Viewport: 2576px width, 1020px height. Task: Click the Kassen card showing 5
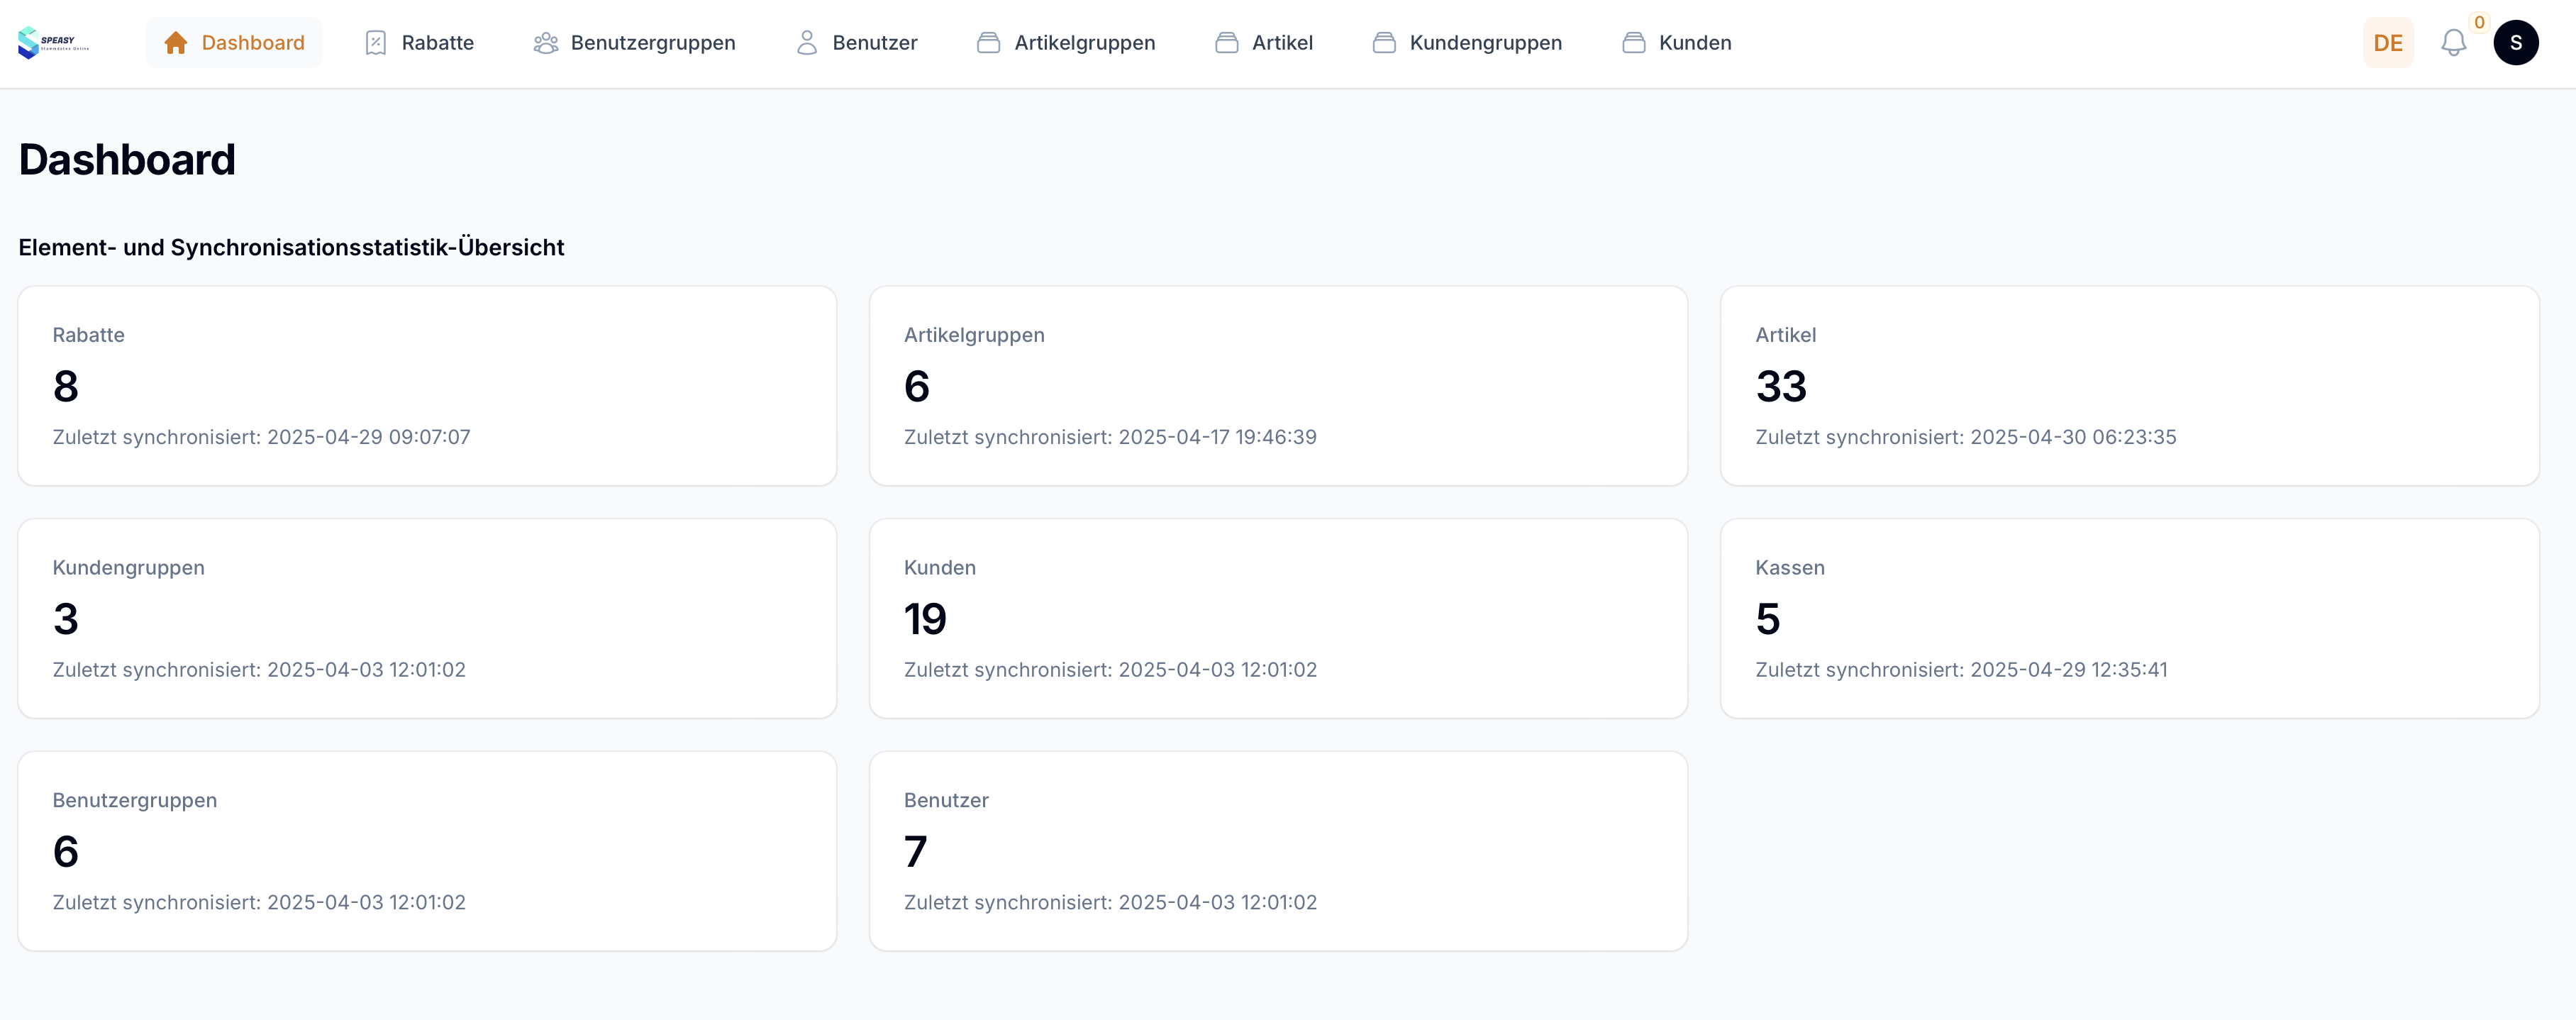click(x=2129, y=618)
